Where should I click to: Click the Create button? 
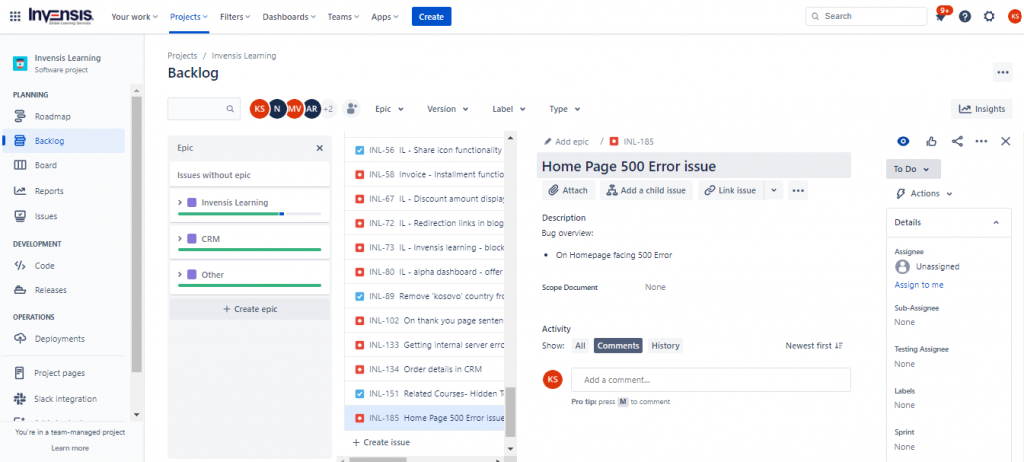point(431,16)
